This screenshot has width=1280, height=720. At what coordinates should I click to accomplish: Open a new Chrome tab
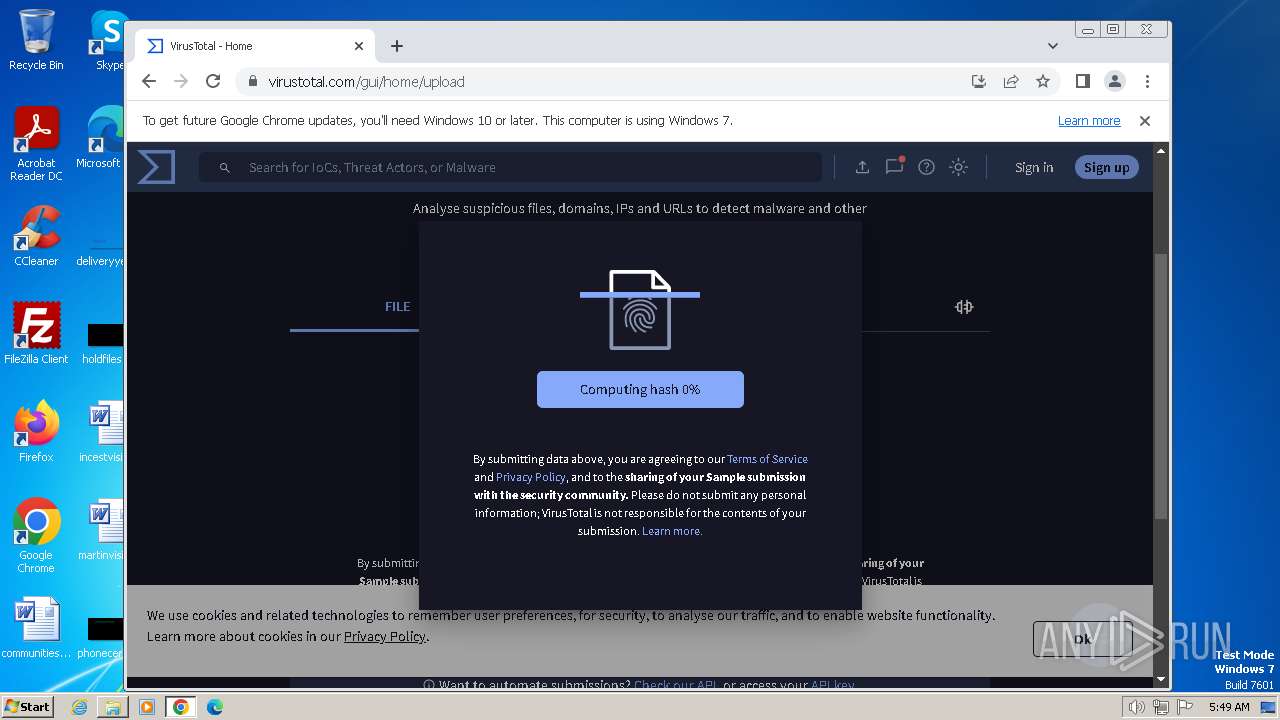397,46
